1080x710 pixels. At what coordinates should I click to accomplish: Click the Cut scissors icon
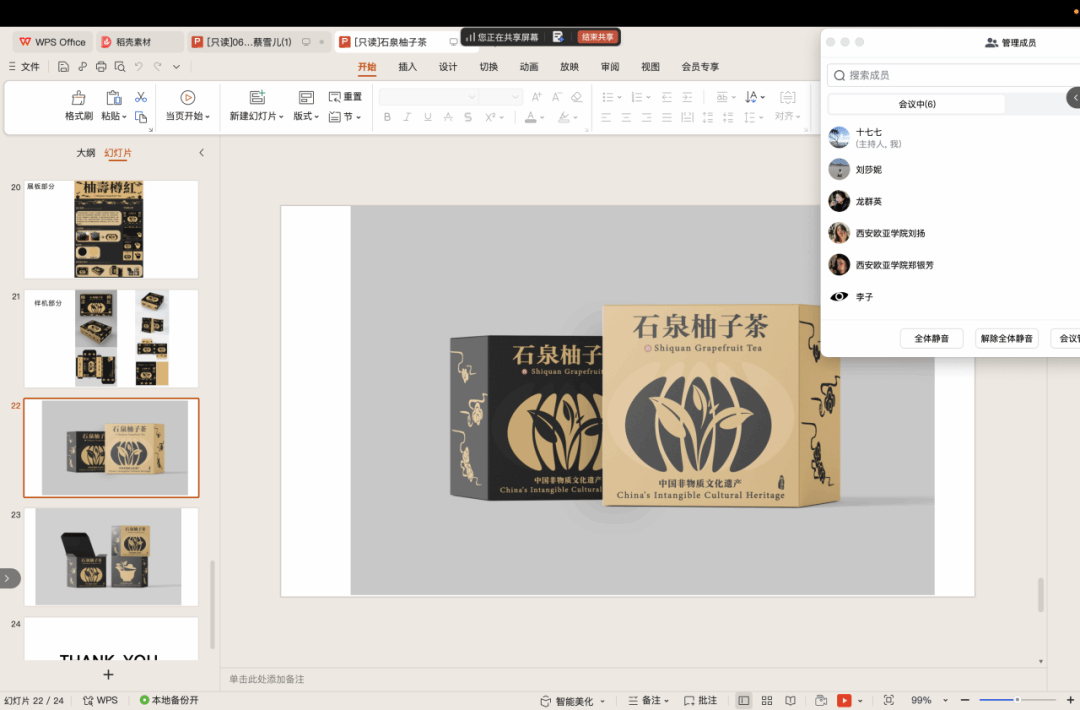141,97
